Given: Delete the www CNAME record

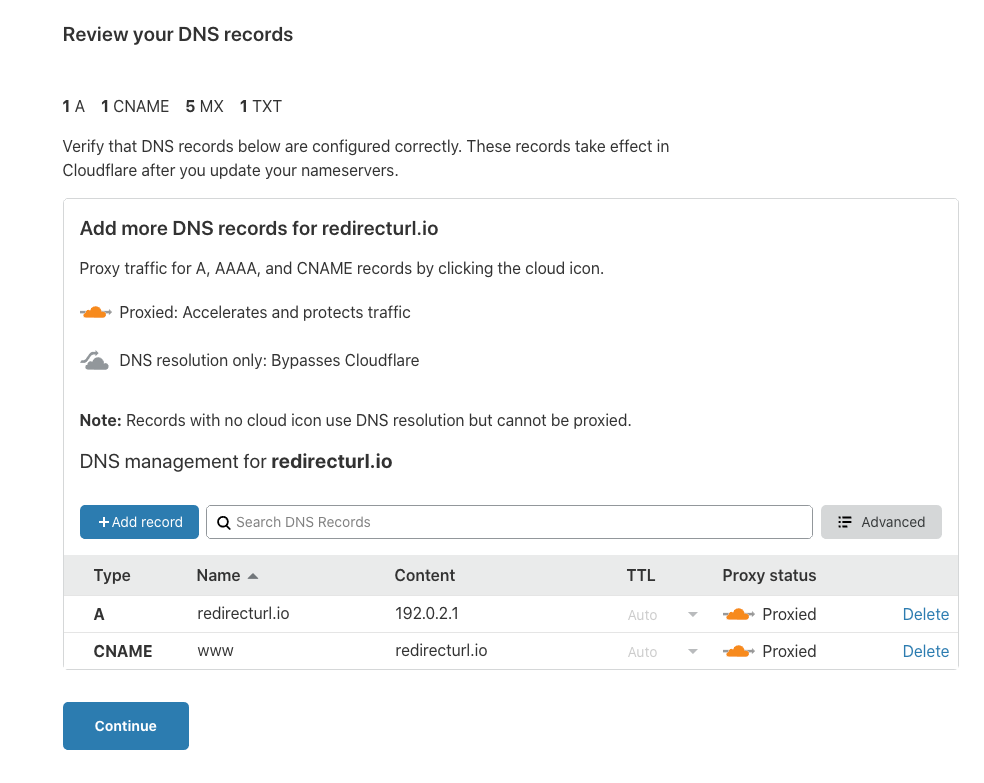Looking at the screenshot, I should [x=926, y=651].
